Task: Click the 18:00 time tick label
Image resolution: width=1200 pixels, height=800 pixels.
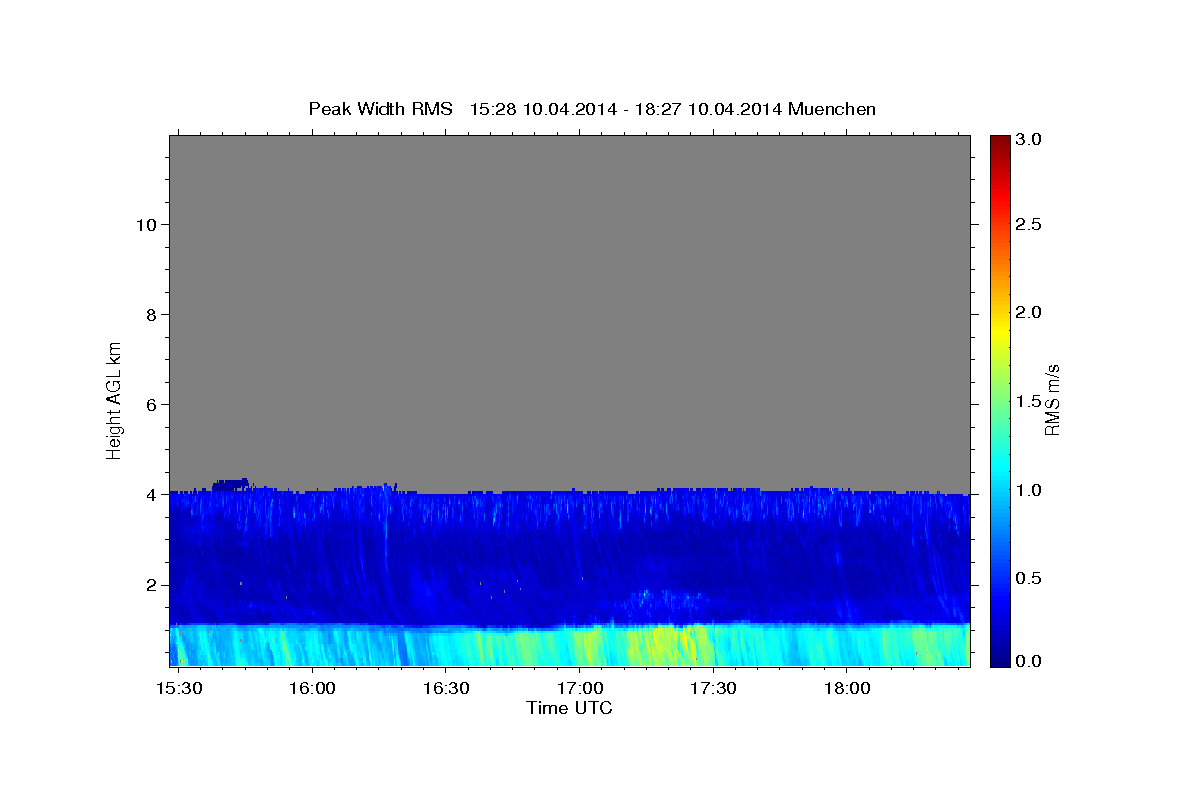Action: (x=847, y=688)
